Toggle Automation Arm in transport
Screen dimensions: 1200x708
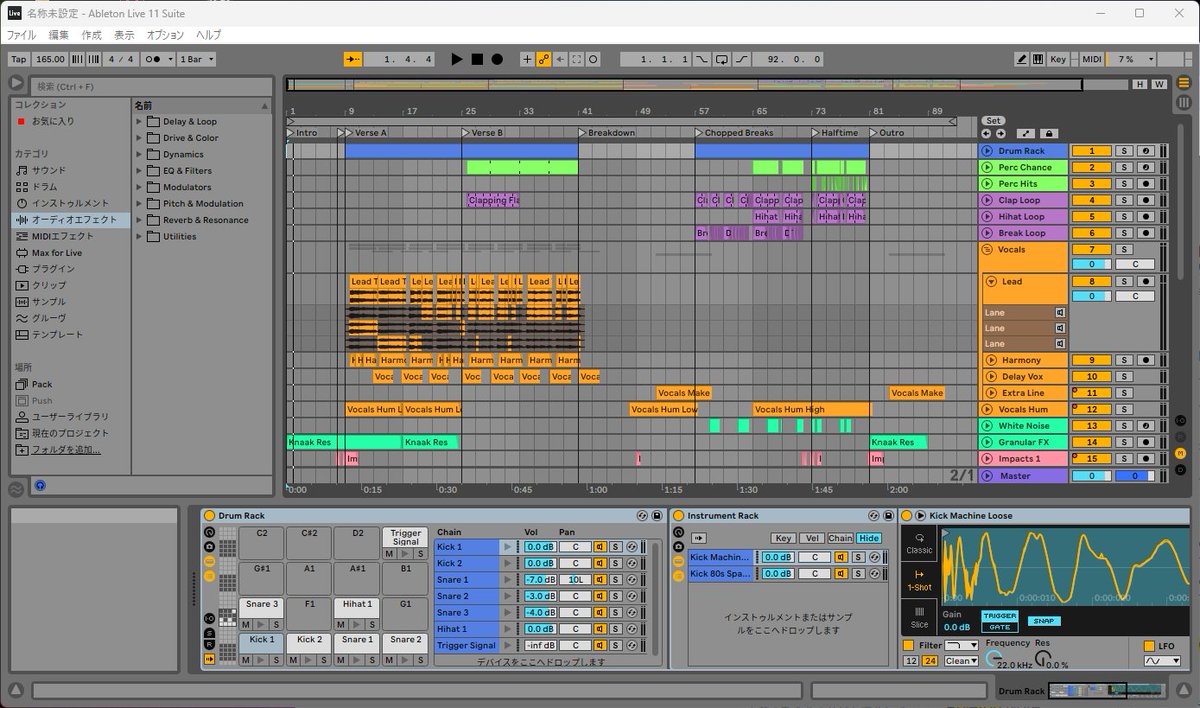tap(544, 59)
